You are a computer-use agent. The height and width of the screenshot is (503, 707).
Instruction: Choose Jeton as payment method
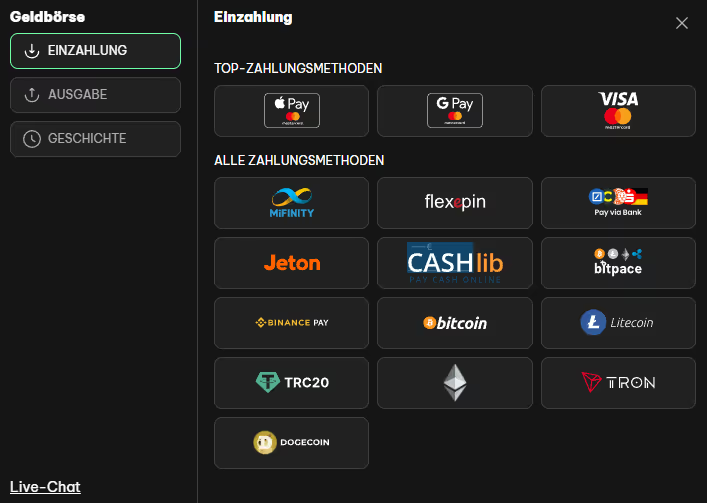(291, 263)
